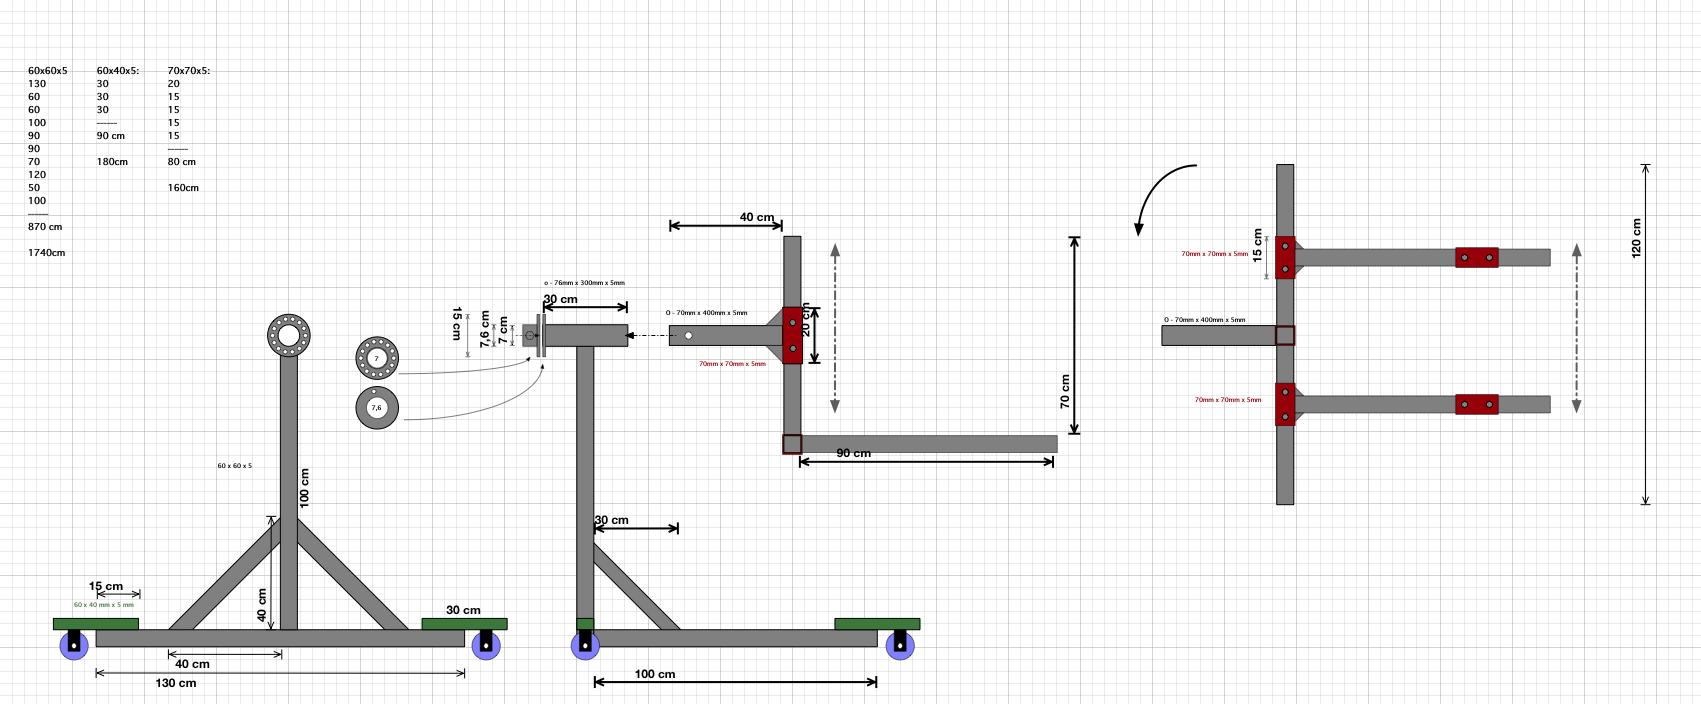Select the bearing ring atop the front-view post
Screen dimensions: 1701x704
point(288,335)
